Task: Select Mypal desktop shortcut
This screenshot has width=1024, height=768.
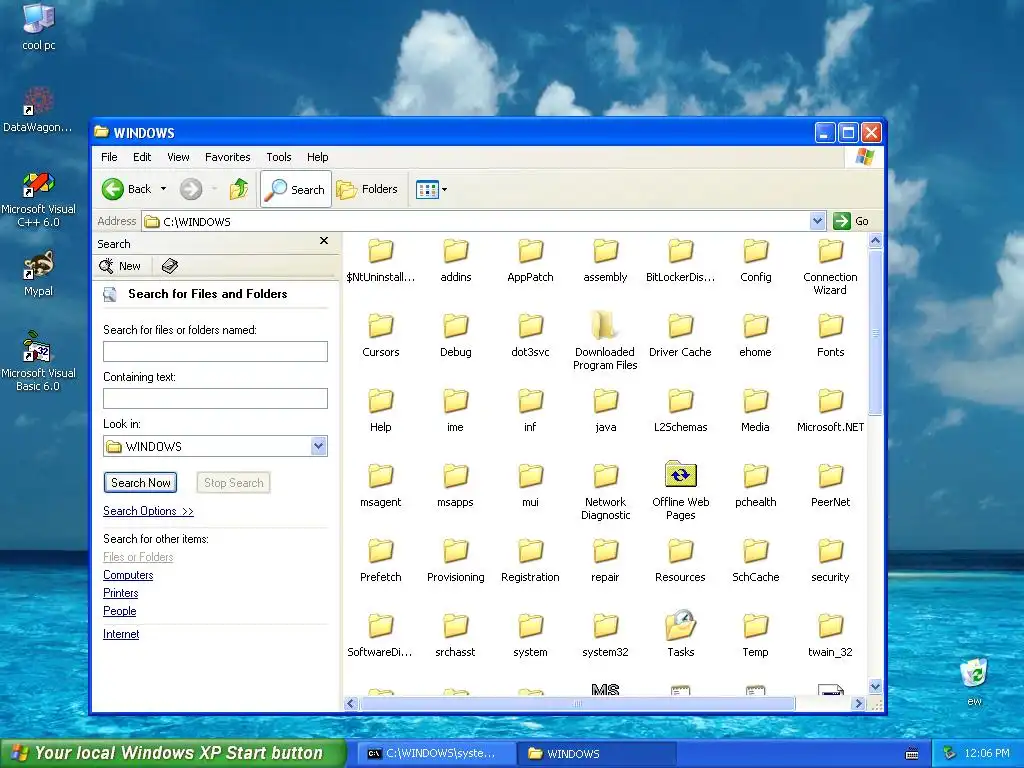Action: (x=38, y=274)
